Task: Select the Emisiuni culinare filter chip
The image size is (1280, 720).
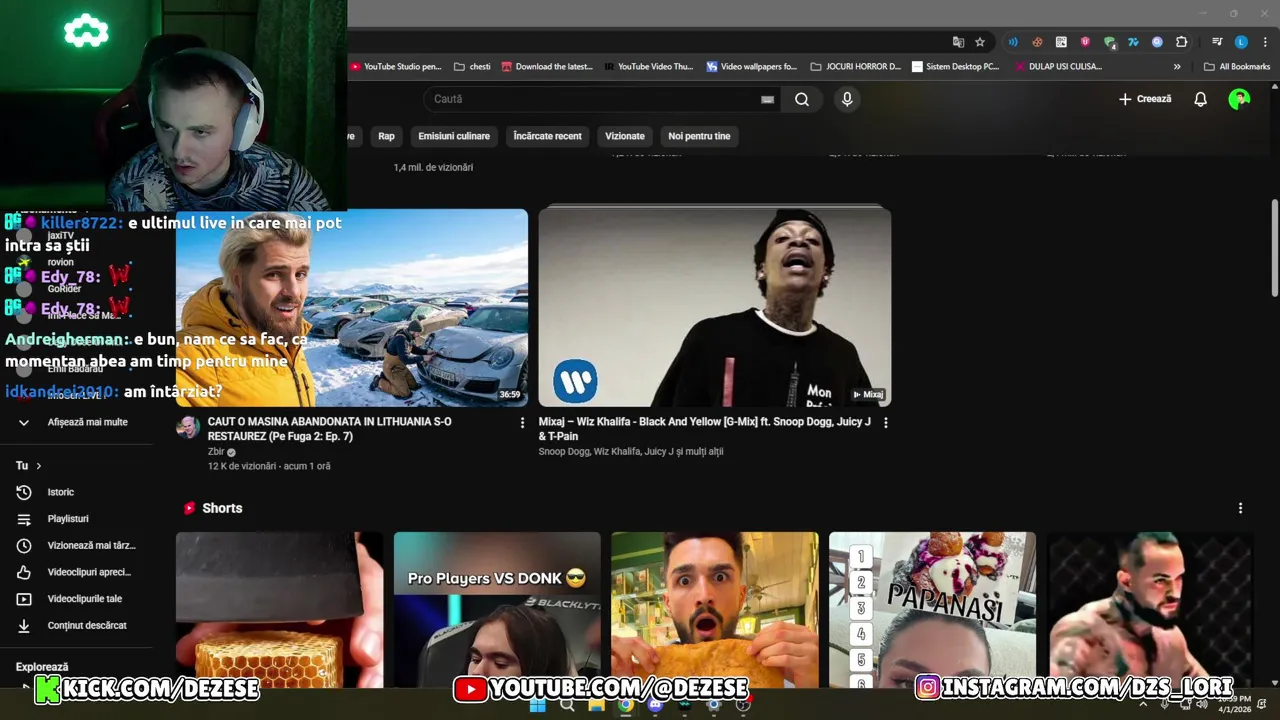Action: coord(454,136)
